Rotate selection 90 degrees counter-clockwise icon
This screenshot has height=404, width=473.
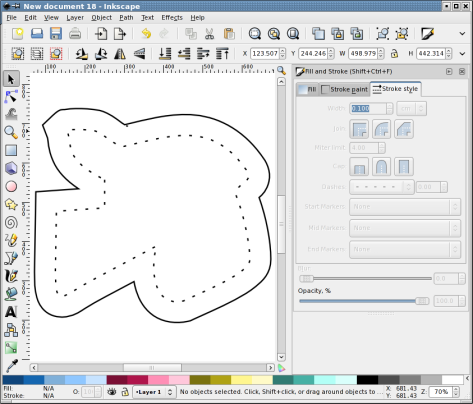tap(82, 53)
